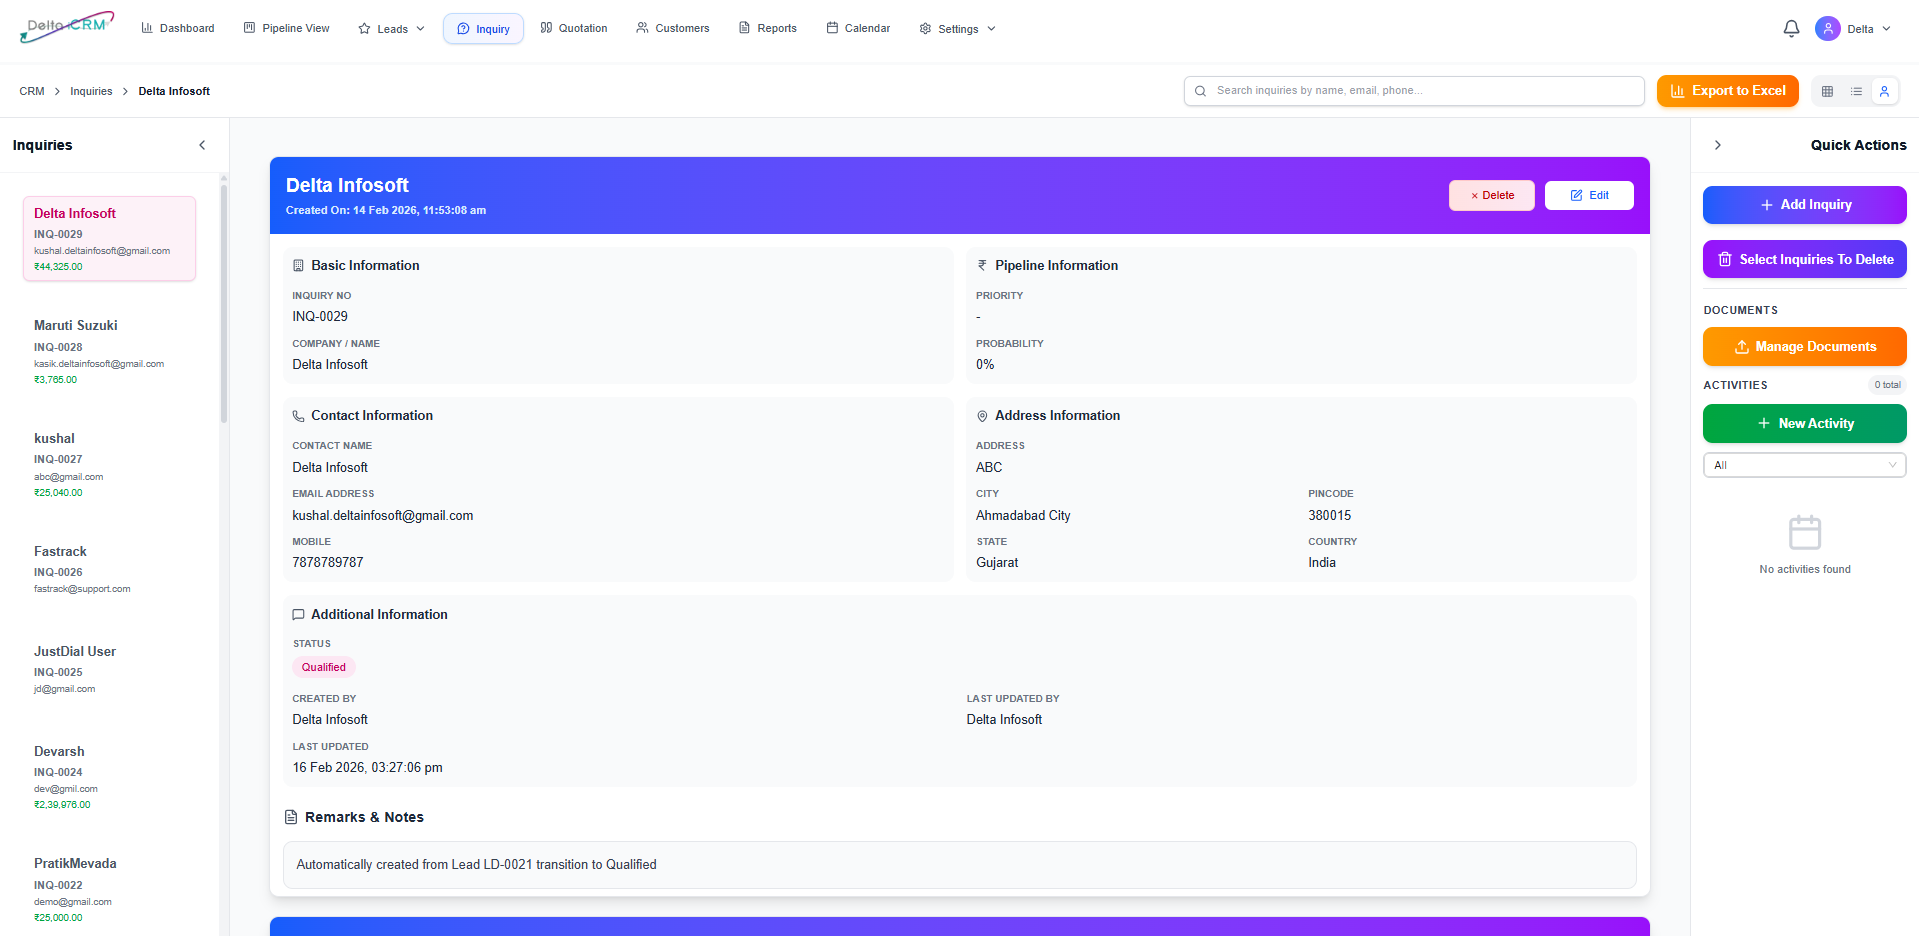Delete the Delta Infosoft inquiry

point(1491,196)
